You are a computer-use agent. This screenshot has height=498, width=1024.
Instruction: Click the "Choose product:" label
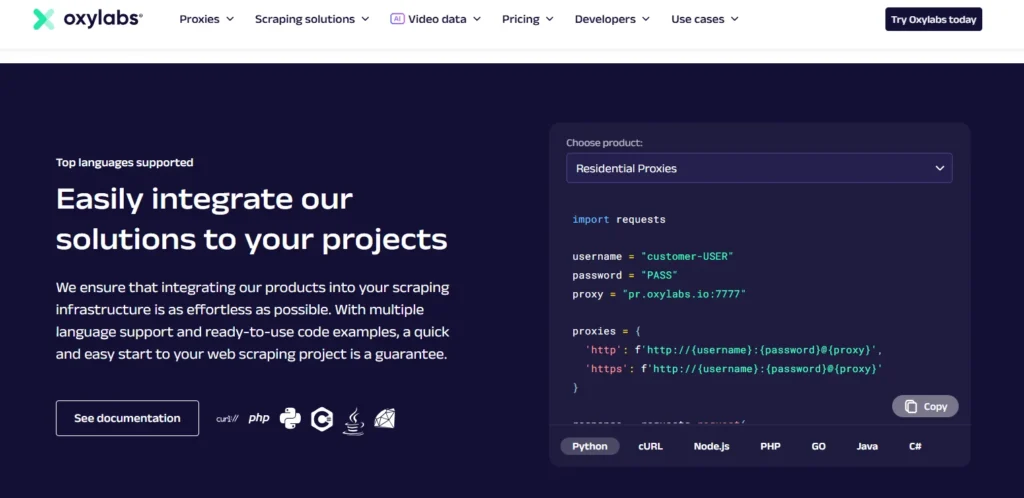click(x=605, y=142)
